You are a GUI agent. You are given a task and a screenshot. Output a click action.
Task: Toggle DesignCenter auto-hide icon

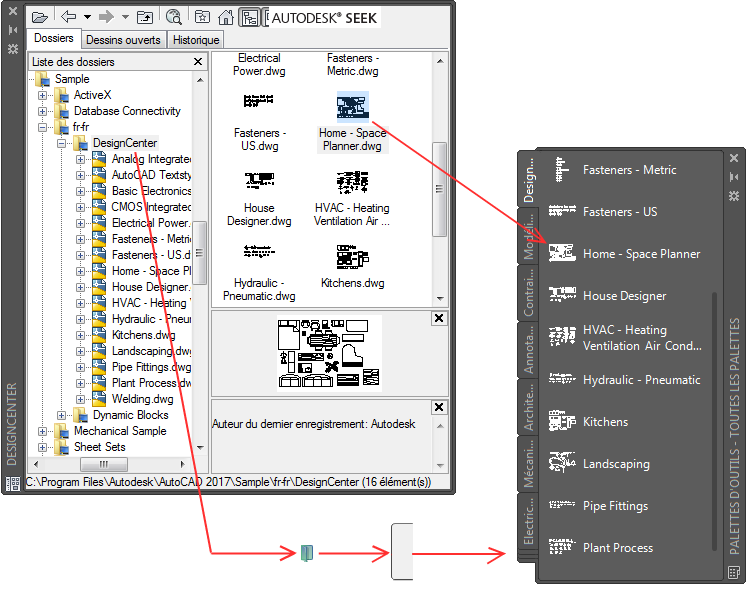coord(13,30)
